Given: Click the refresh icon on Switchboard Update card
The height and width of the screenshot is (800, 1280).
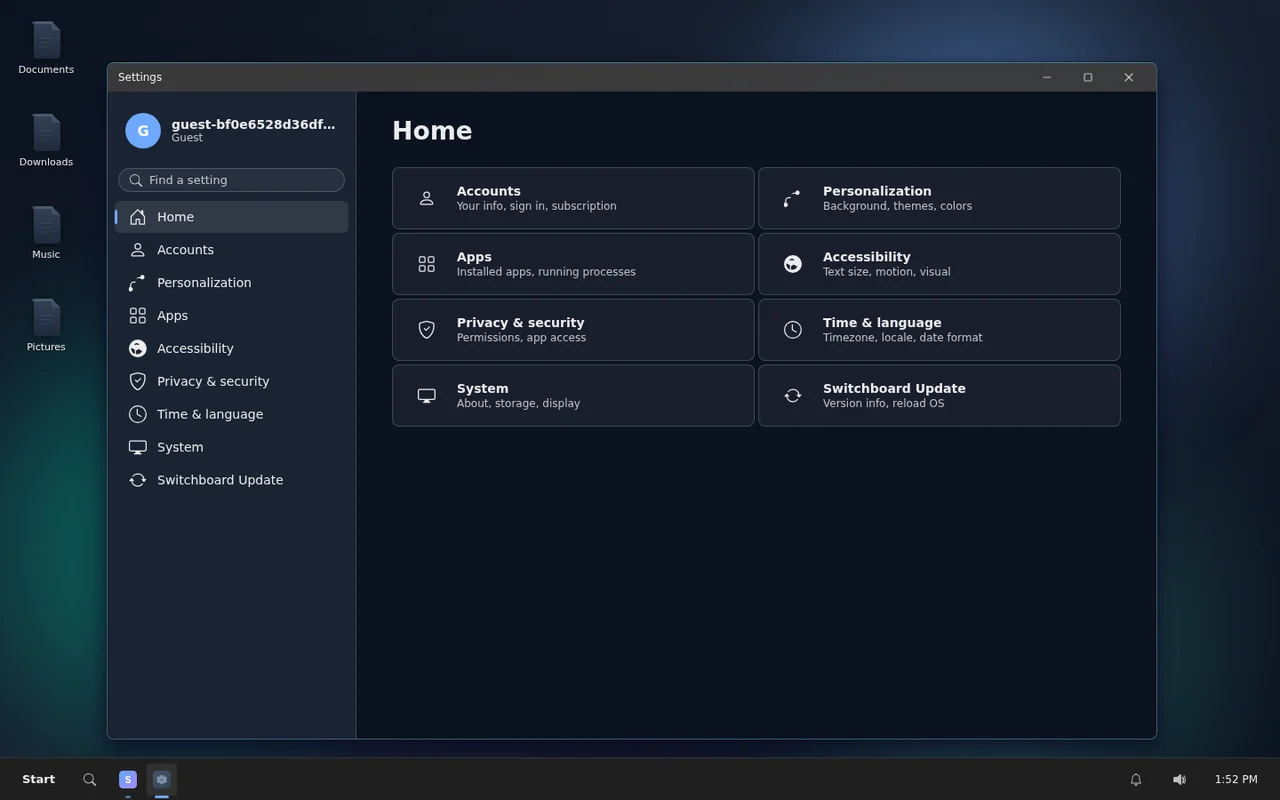Looking at the screenshot, I should pyautogui.click(x=793, y=396).
